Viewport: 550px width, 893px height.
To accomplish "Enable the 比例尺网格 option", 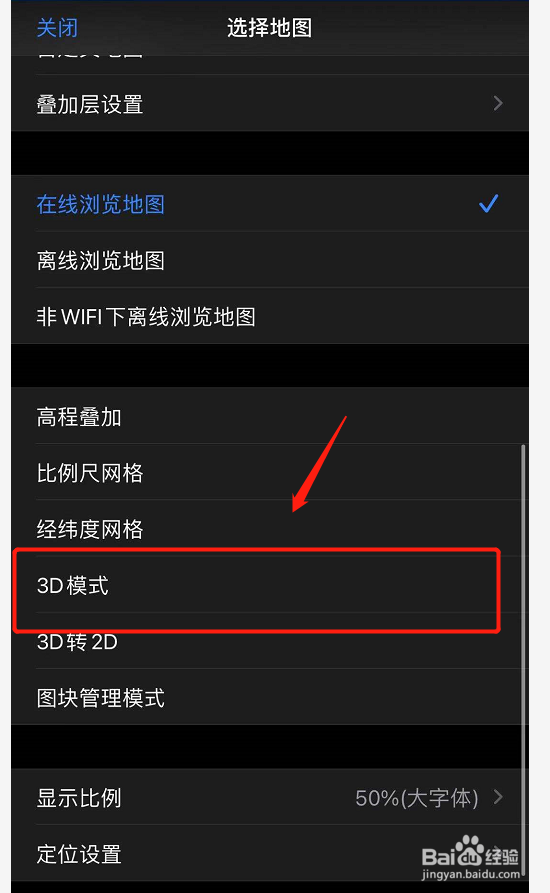I will [270, 473].
